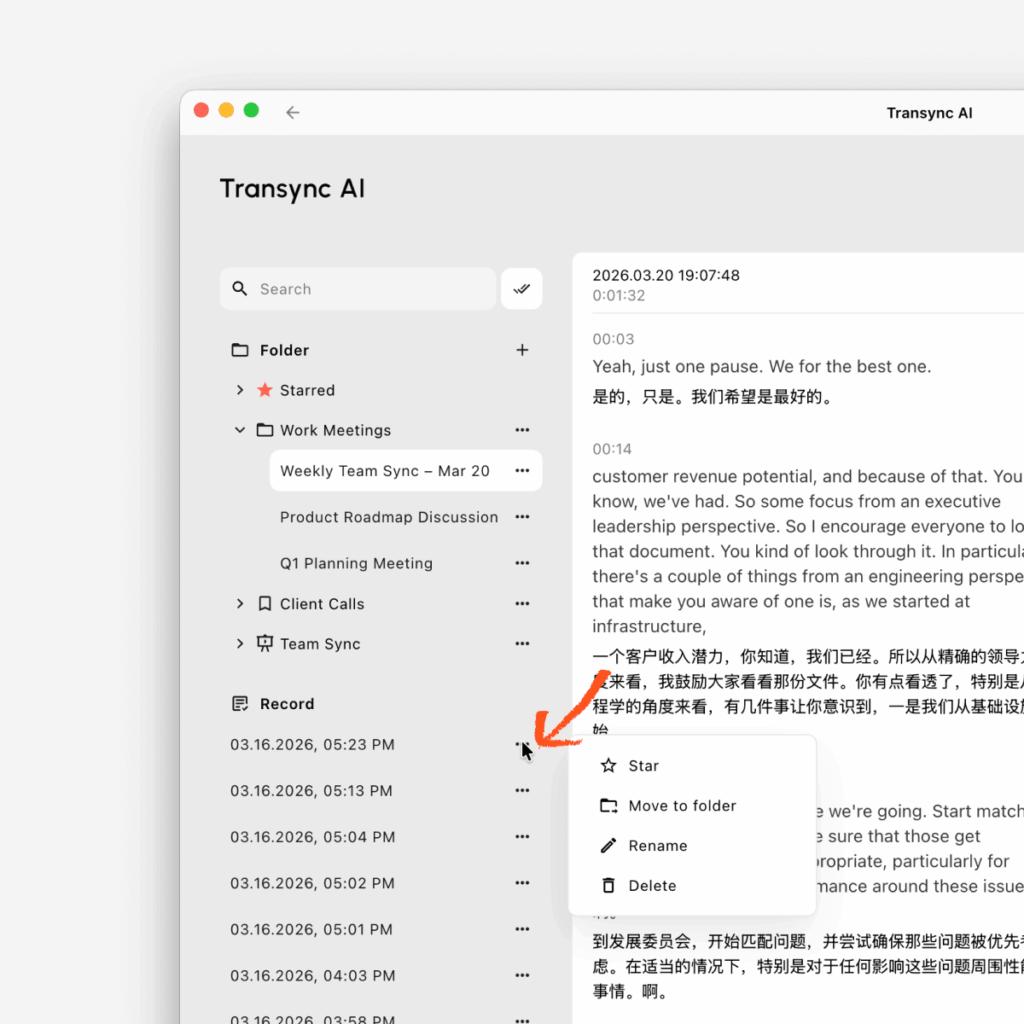Open the ellipsis menu for the 05:13 PM recording
Screen dimensions: 1024x1024
[522, 790]
